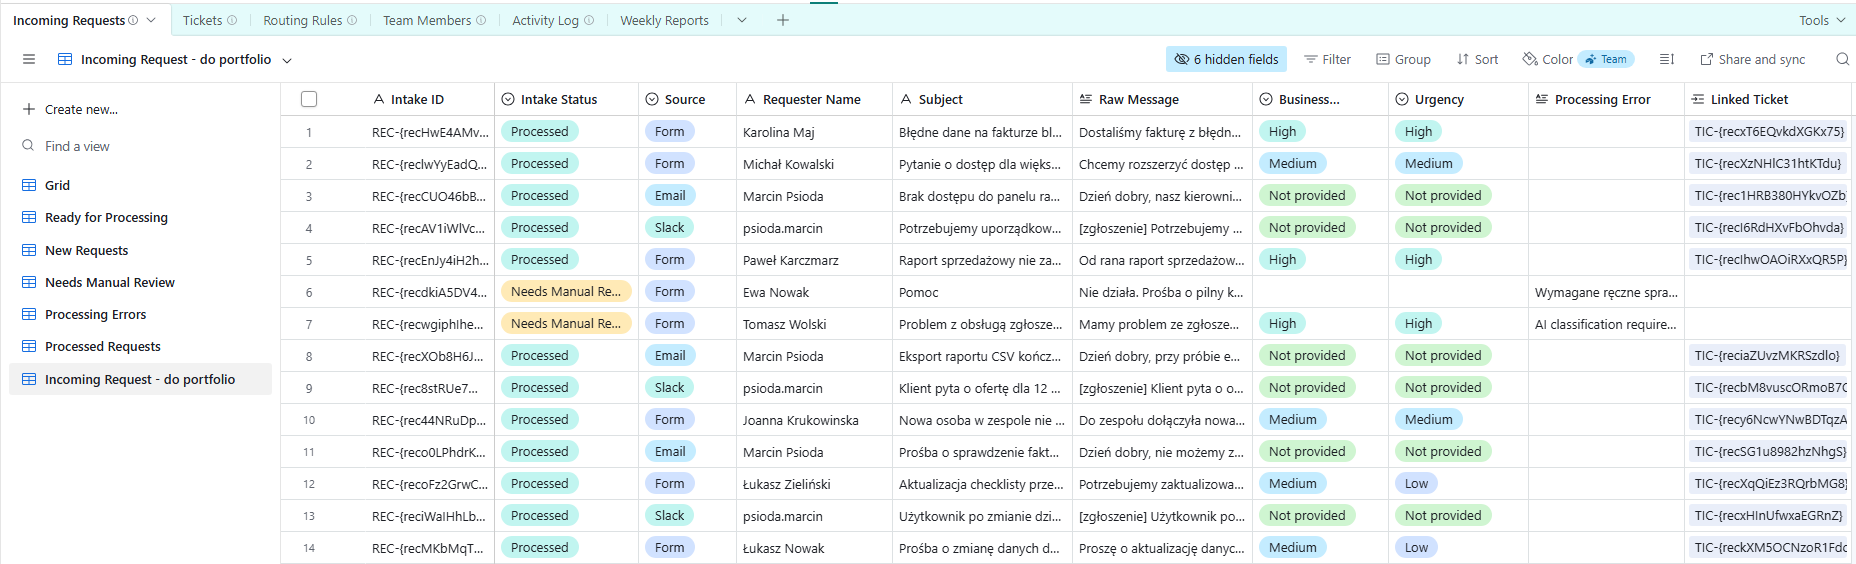Screen dimensions: 1856x564
Task: Click the info icon next to Tickets tab
Action: pyautogui.click(x=232, y=20)
